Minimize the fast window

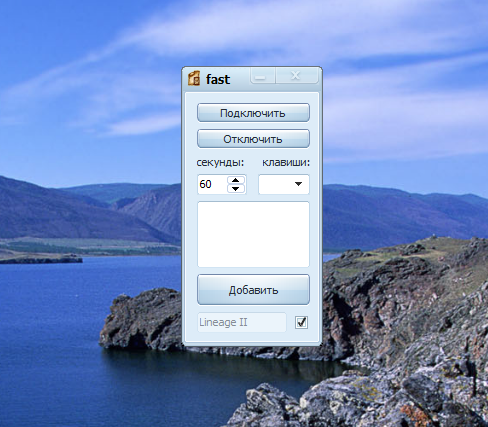pyautogui.click(x=263, y=76)
